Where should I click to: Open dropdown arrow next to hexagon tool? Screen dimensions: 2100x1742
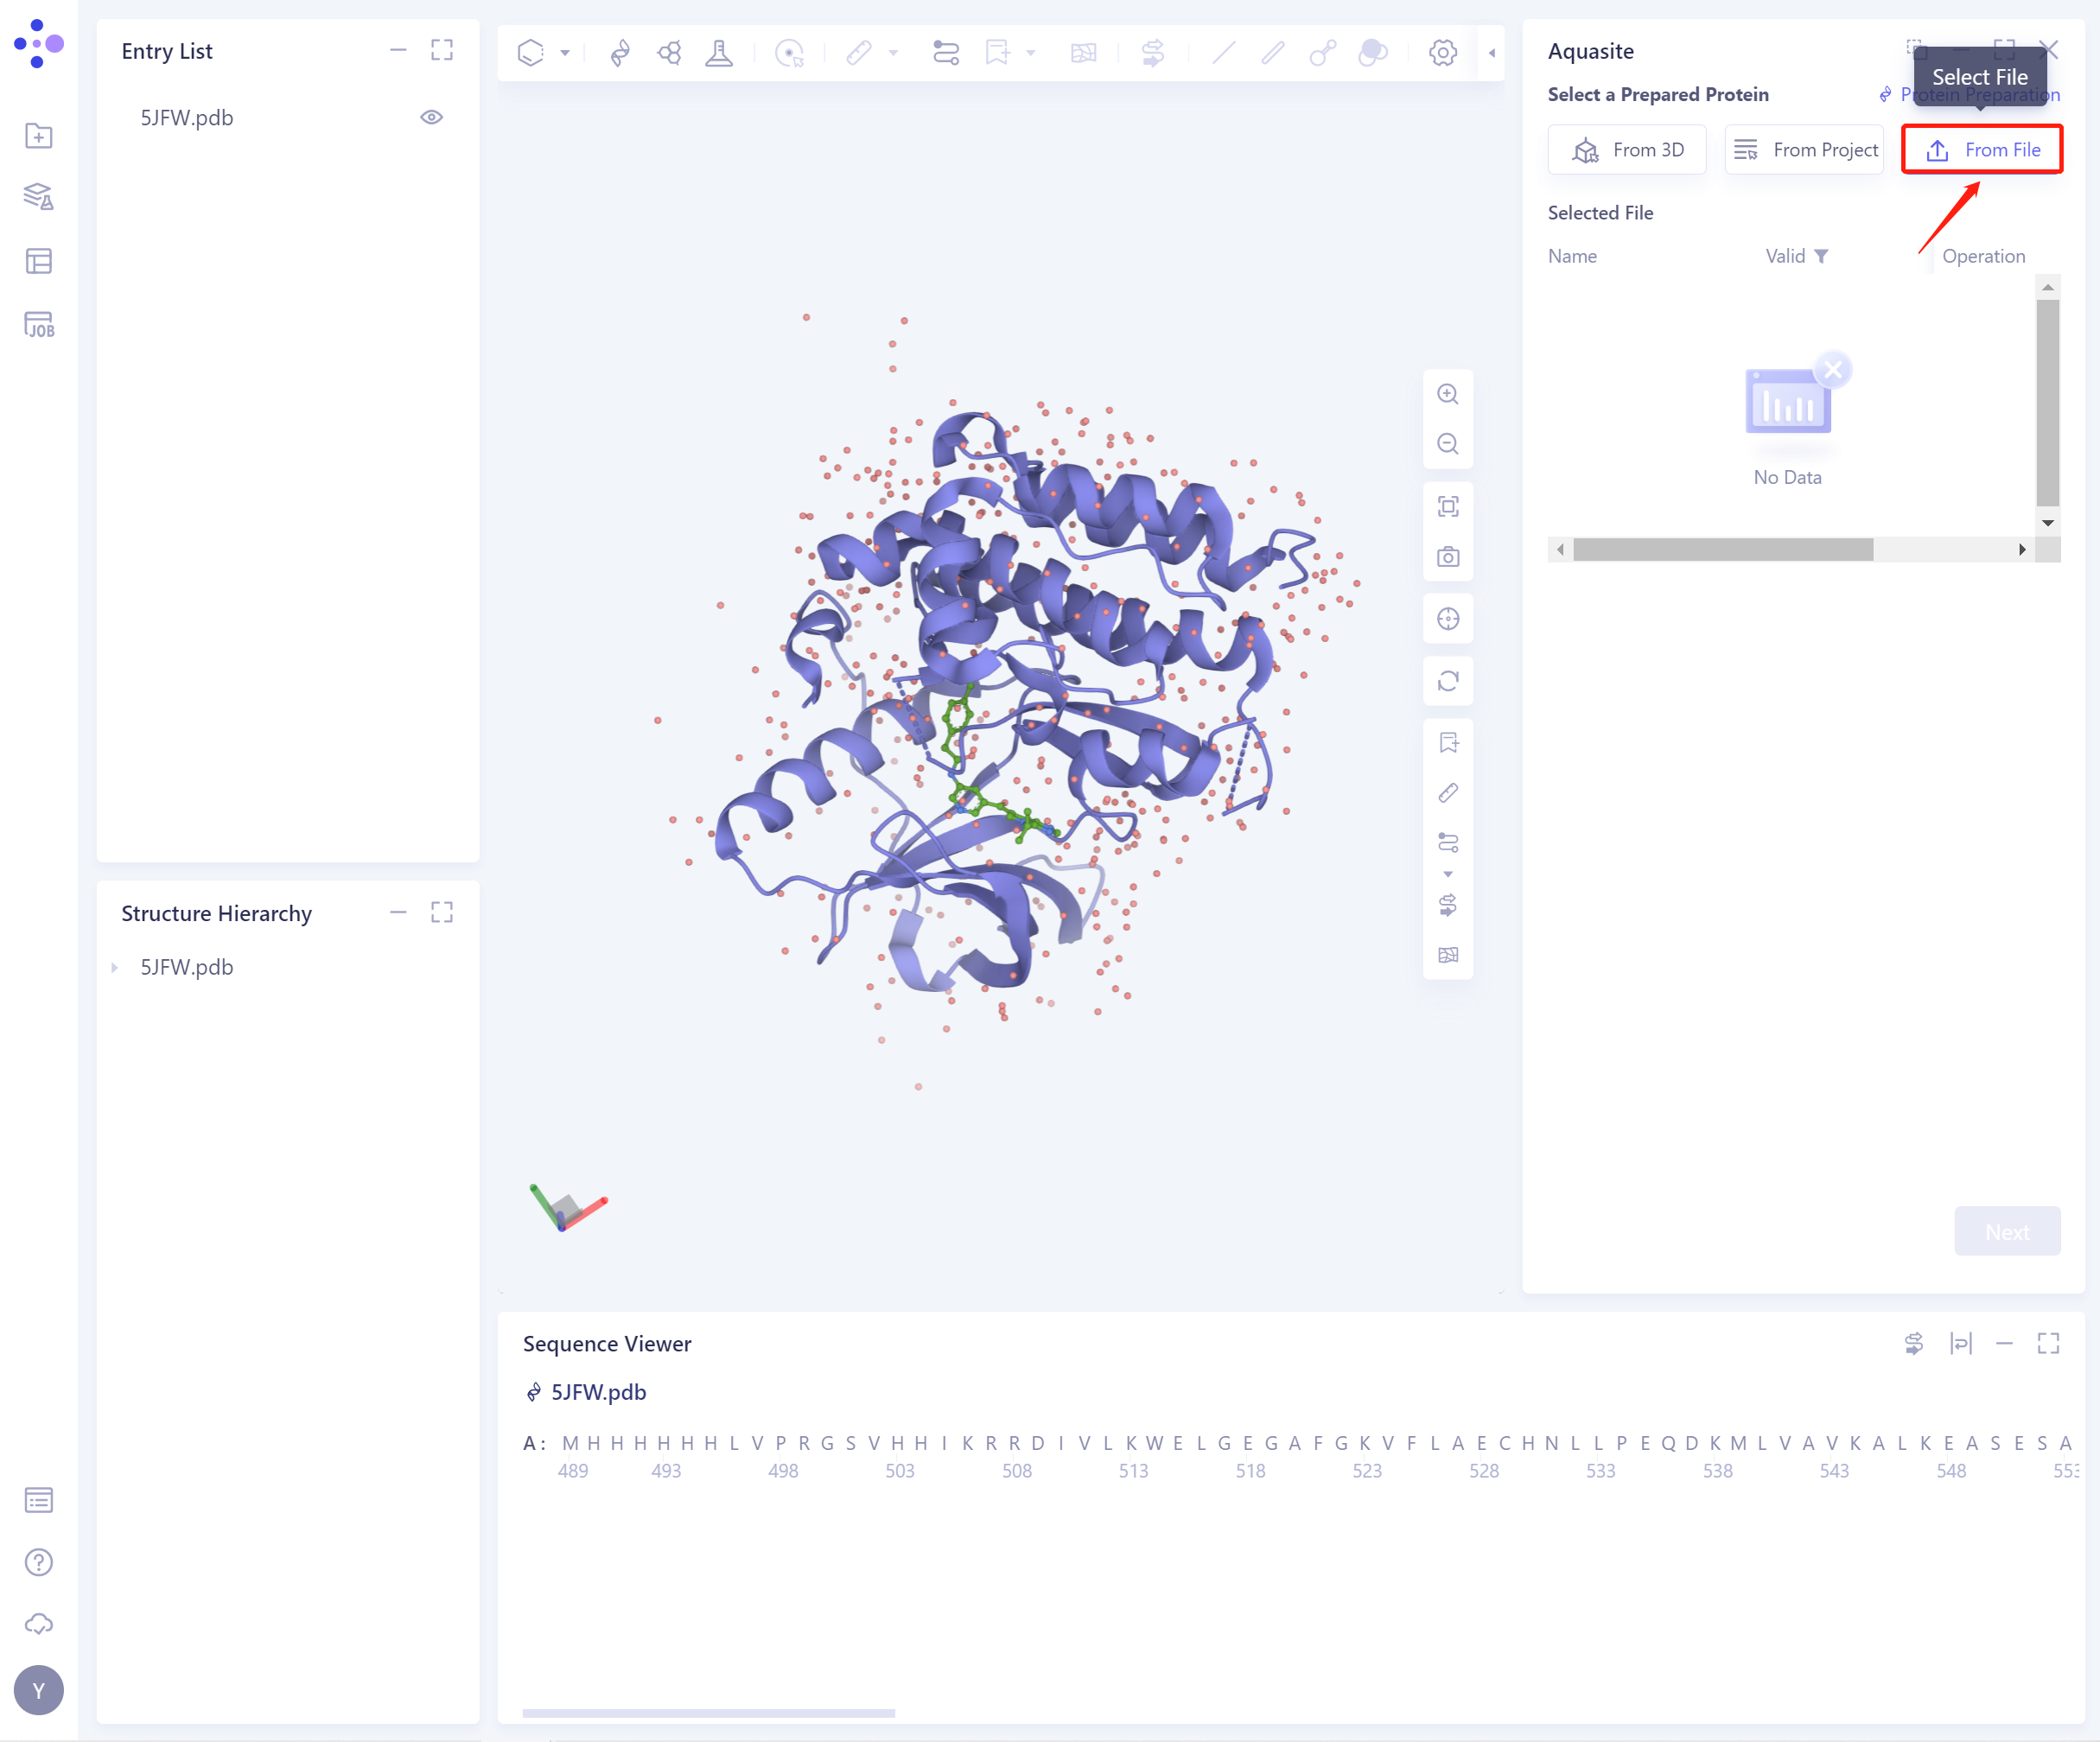click(x=565, y=53)
